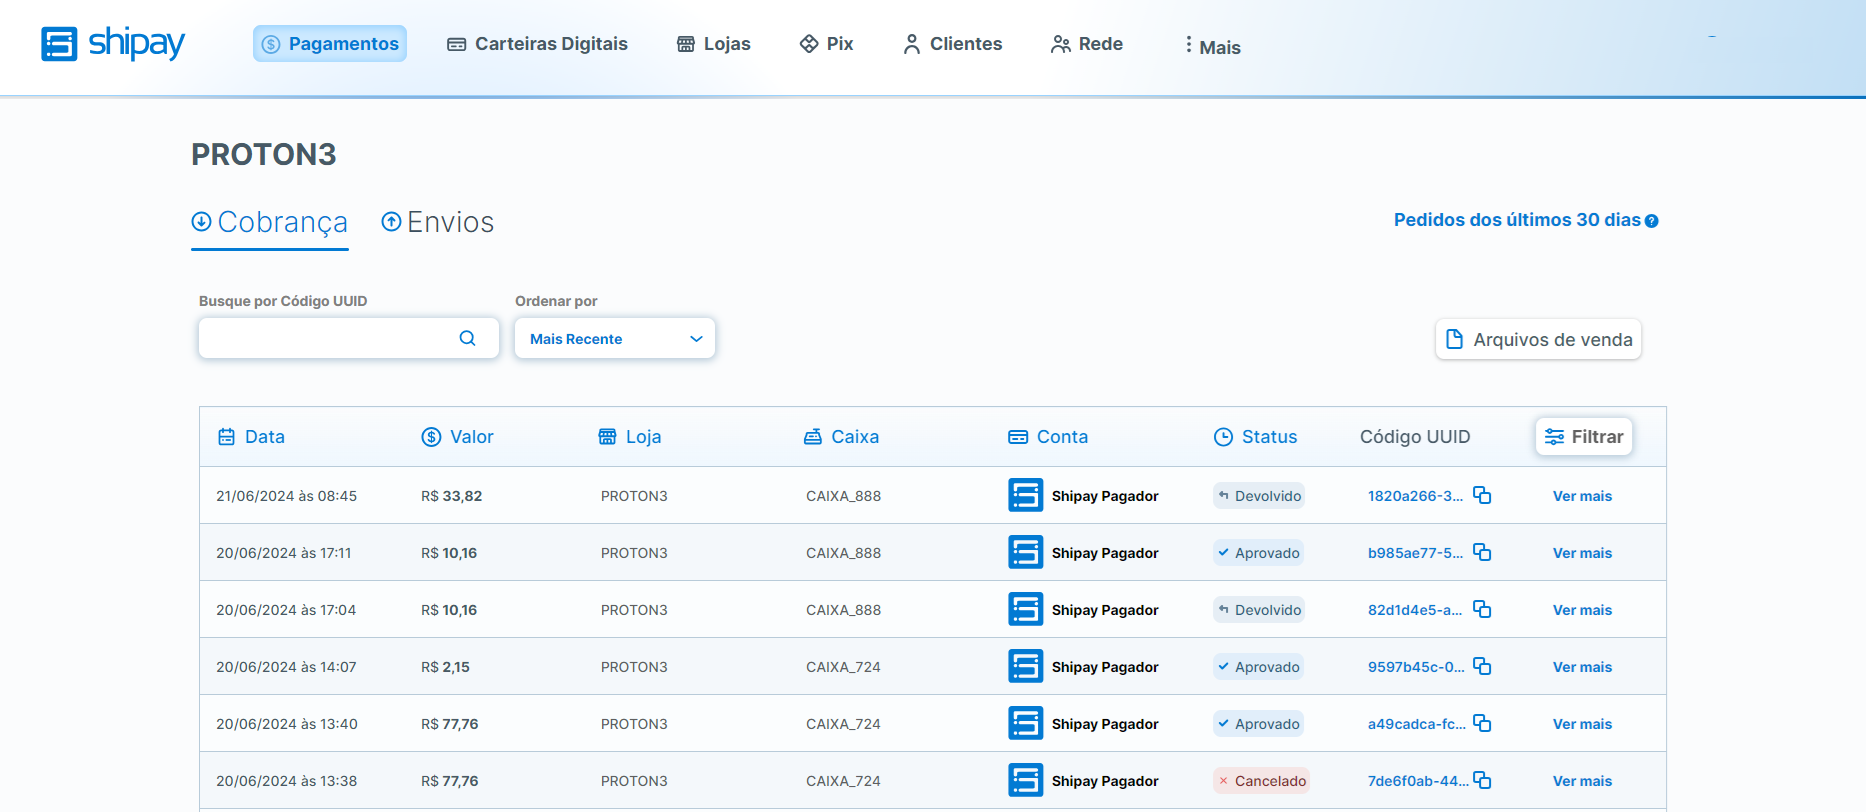Click Aprovado status of 20/06/2024 14:07 row

(x=1258, y=667)
